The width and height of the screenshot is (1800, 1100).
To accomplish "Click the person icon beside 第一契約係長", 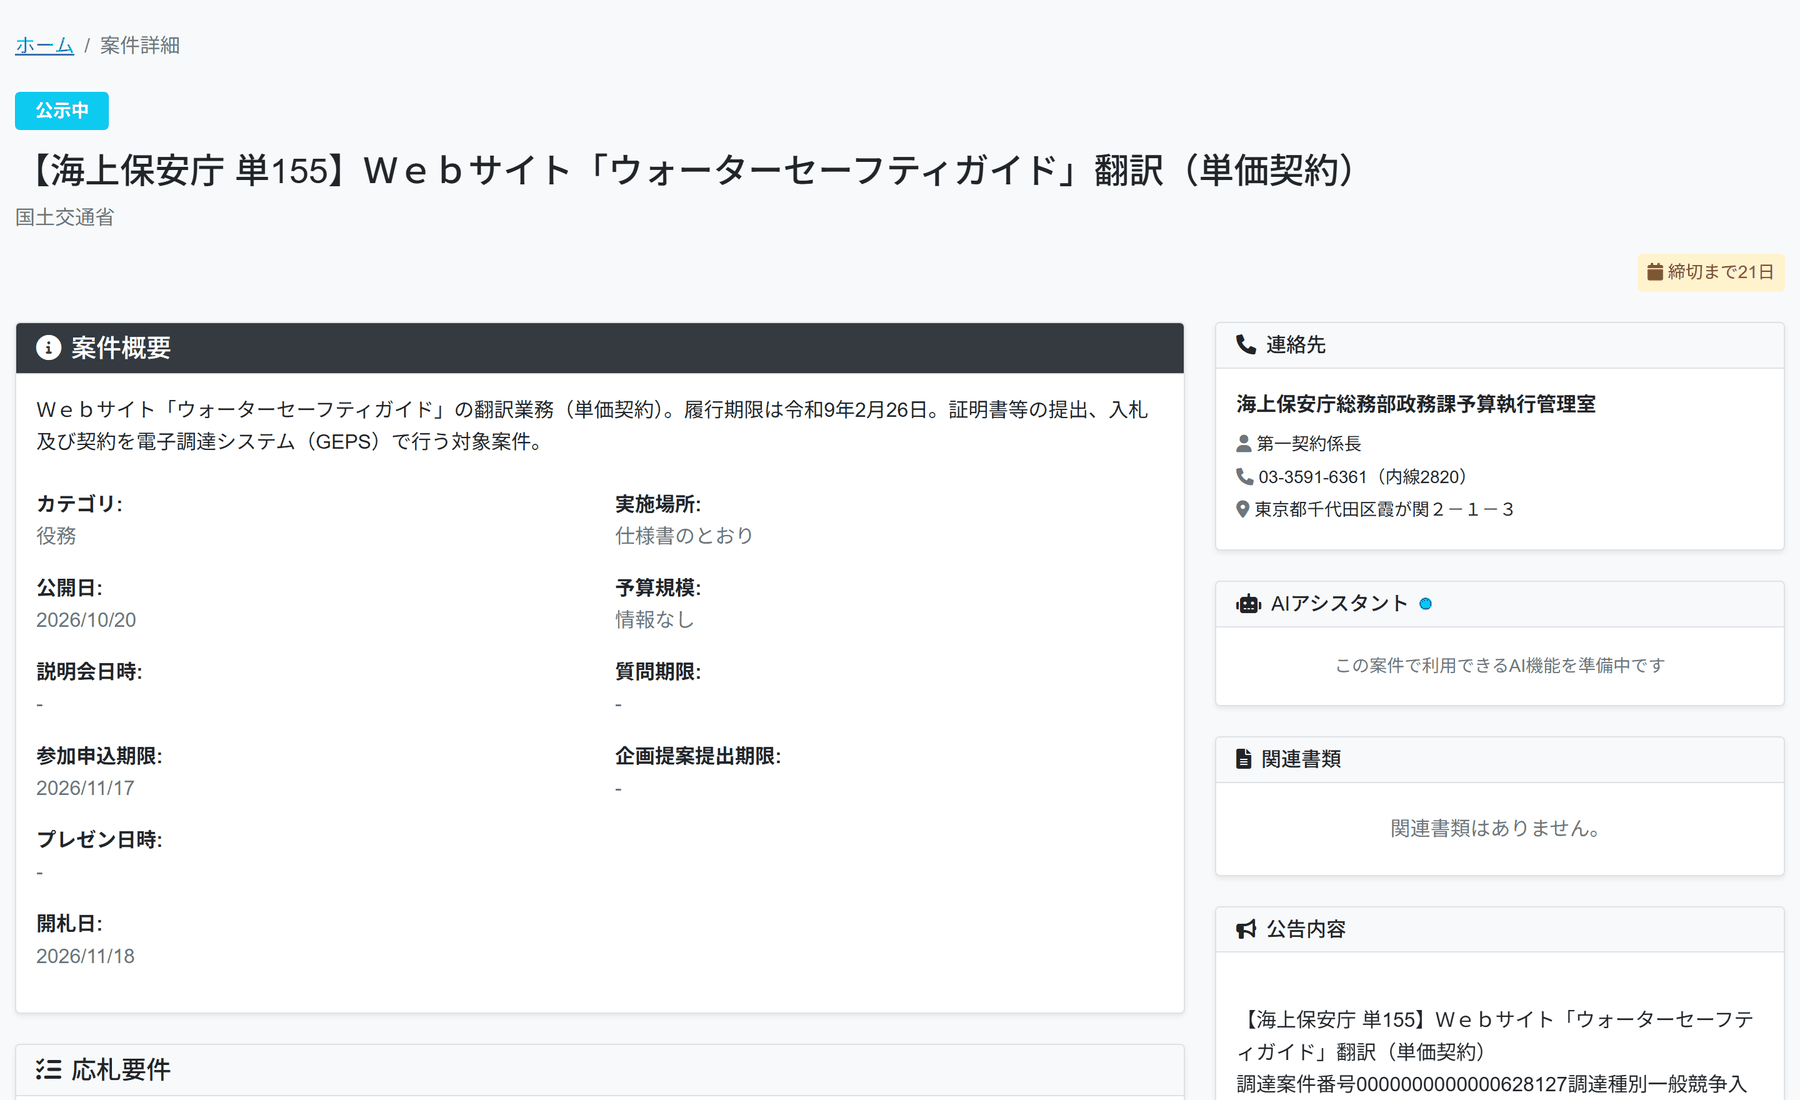I will (1244, 443).
